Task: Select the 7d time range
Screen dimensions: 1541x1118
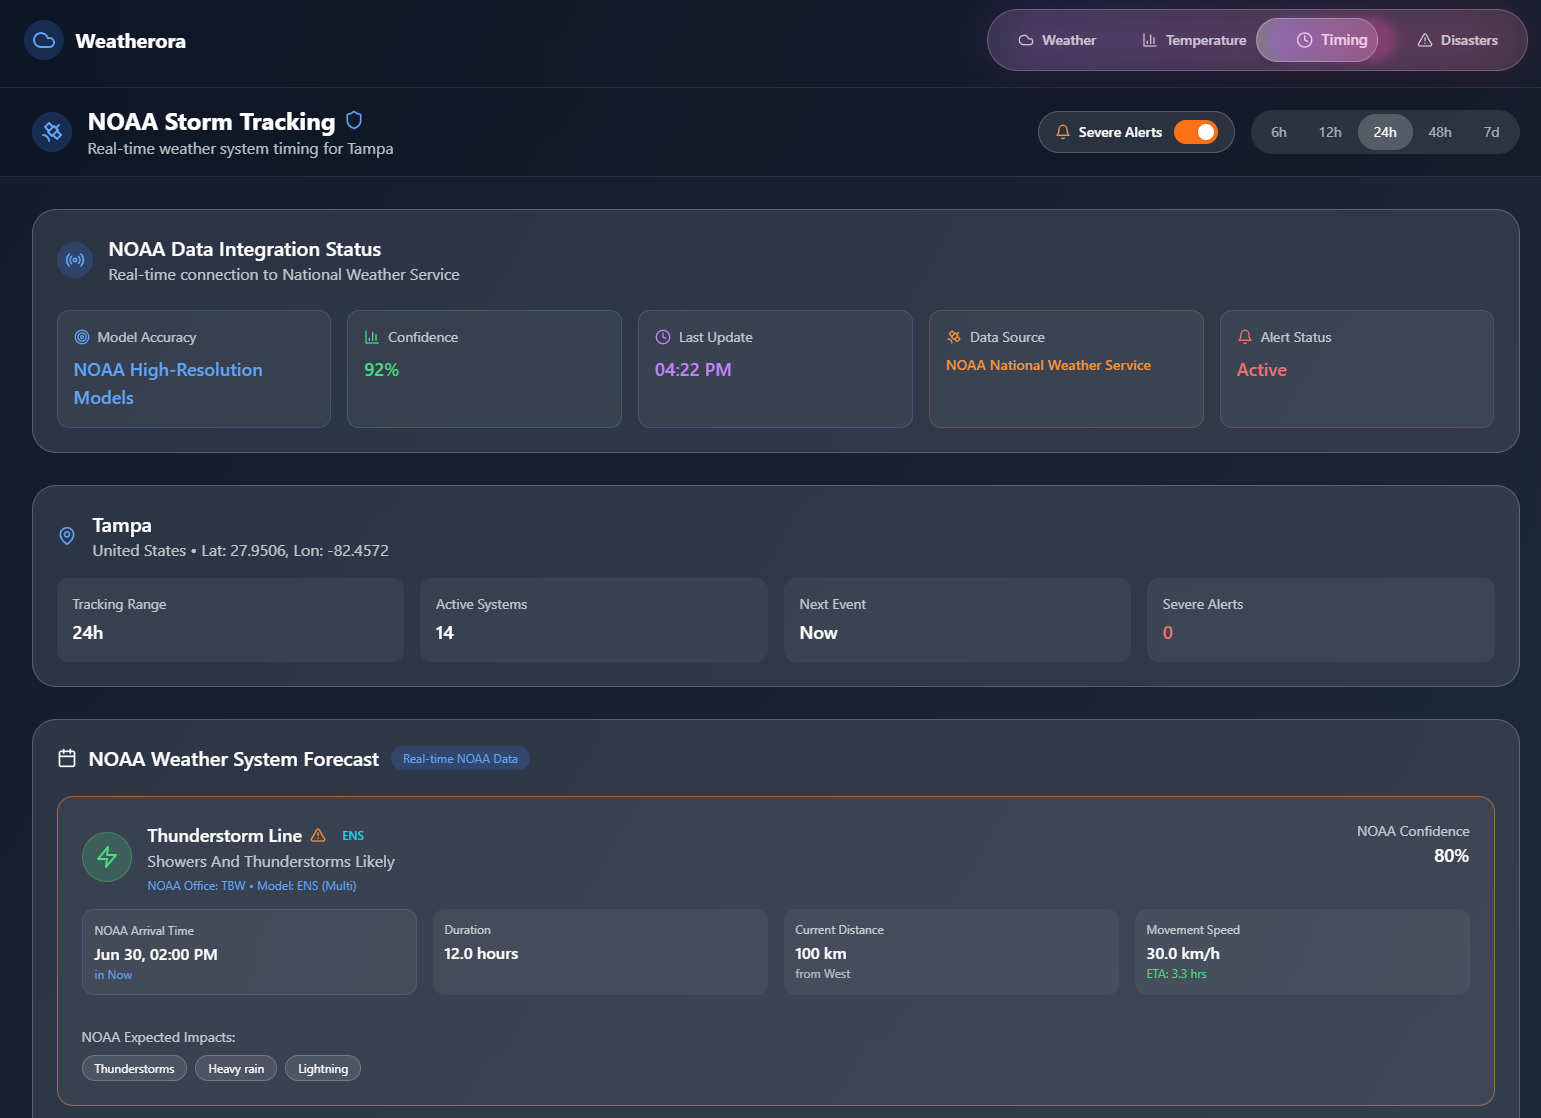Action: point(1491,132)
